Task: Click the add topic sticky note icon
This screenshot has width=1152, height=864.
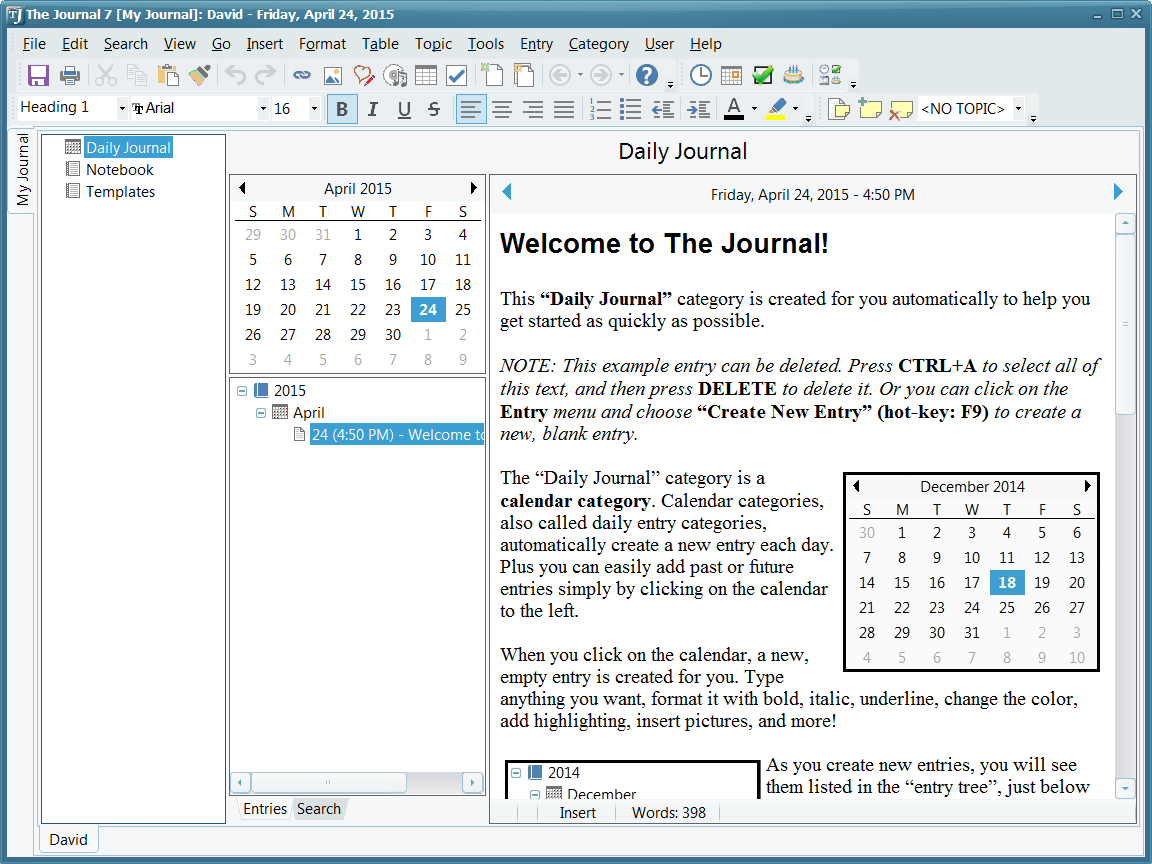Action: (x=870, y=109)
